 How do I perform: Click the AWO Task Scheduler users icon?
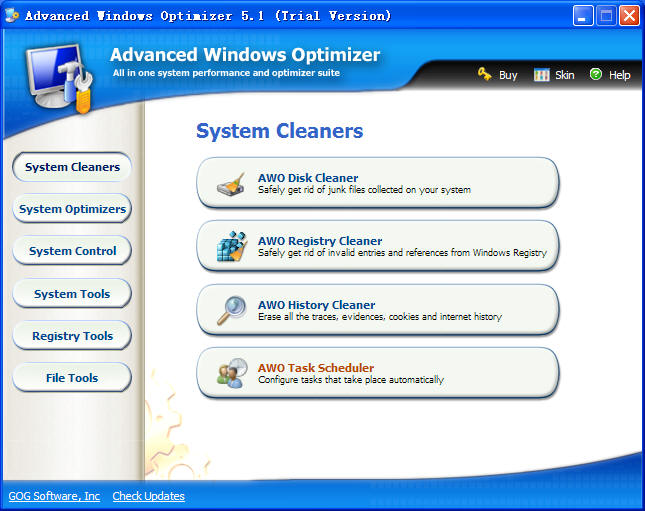click(x=232, y=373)
